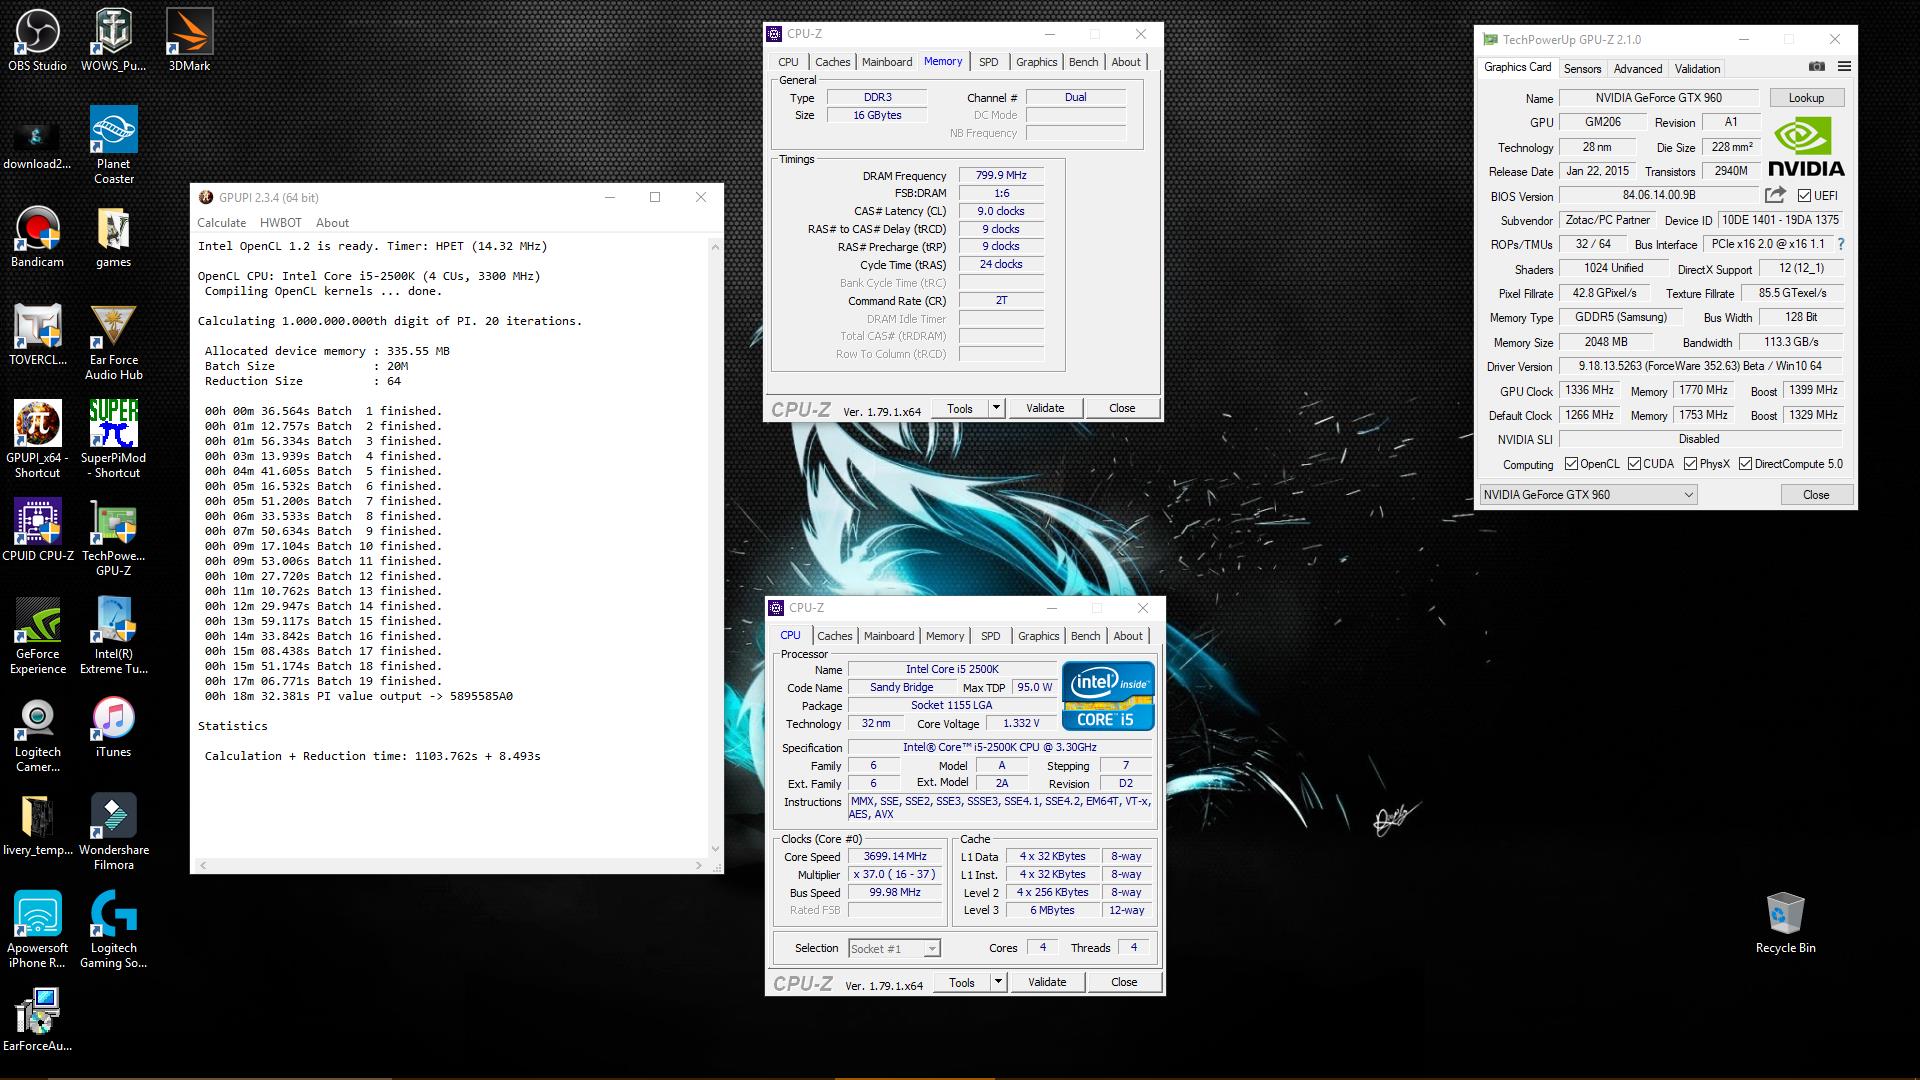Open Calculate menu in GPUPI
The width and height of the screenshot is (1920, 1080).
(221, 223)
